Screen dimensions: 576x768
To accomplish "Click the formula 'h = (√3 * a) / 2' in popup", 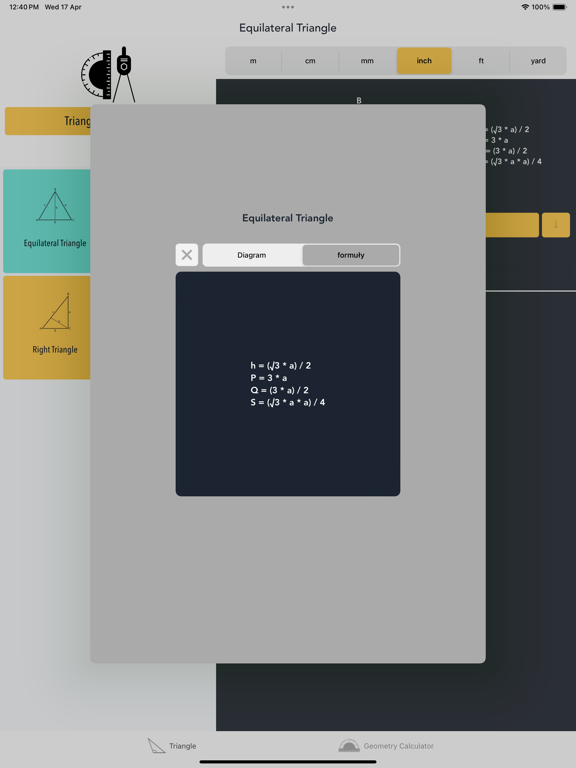I will click(x=281, y=365).
